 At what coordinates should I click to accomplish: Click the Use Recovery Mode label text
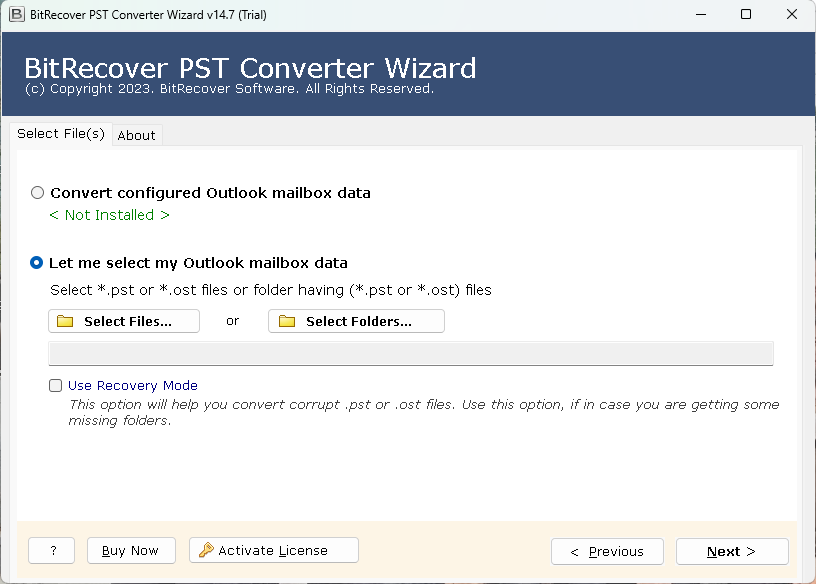click(133, 385)
